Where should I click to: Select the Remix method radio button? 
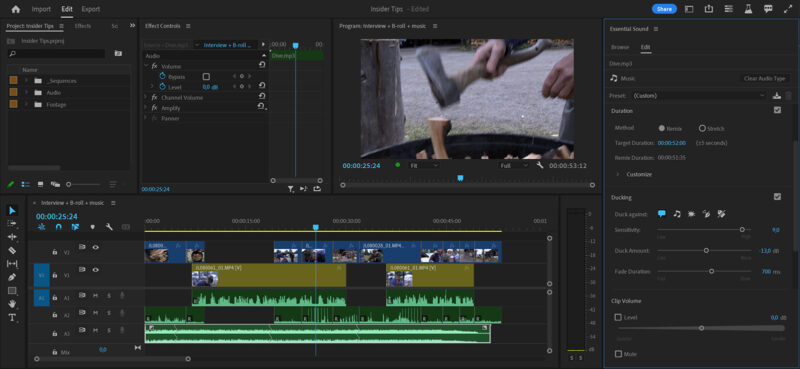(x=662, y=128)
